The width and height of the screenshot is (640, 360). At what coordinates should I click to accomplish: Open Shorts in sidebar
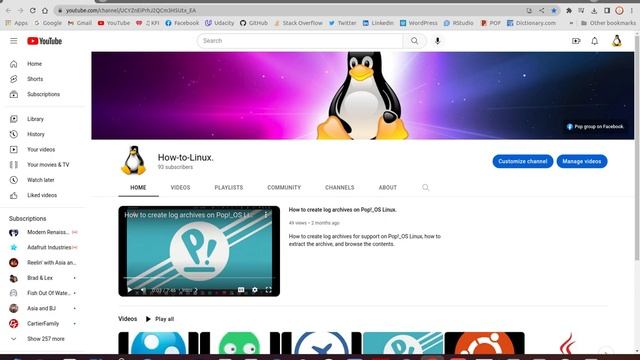coord(43,79)
